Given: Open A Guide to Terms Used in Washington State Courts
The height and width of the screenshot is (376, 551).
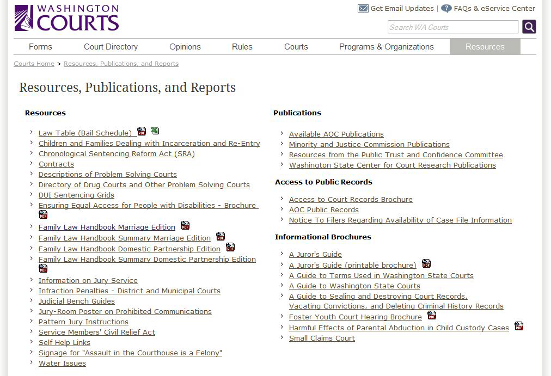Looking at the screenshot, I should 381,275.
